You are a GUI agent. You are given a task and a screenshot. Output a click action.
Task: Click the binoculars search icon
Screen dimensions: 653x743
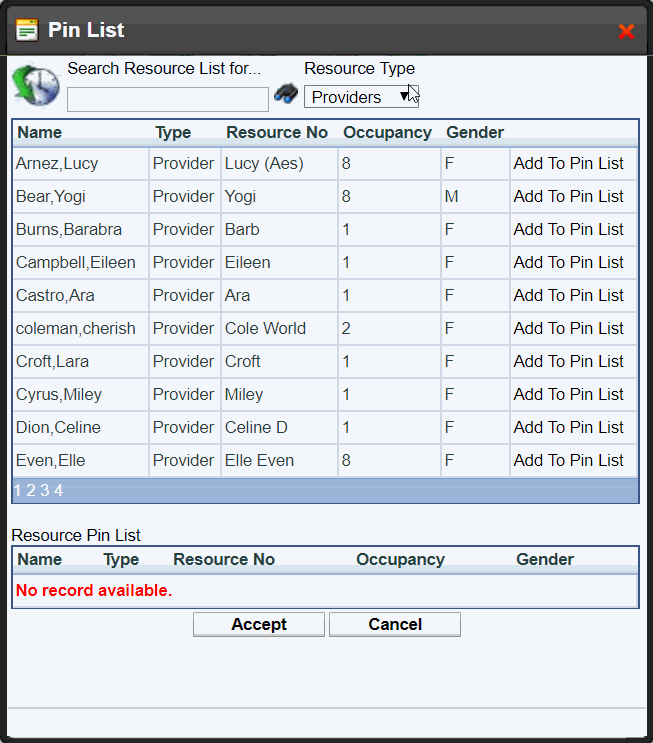(286, 93)
